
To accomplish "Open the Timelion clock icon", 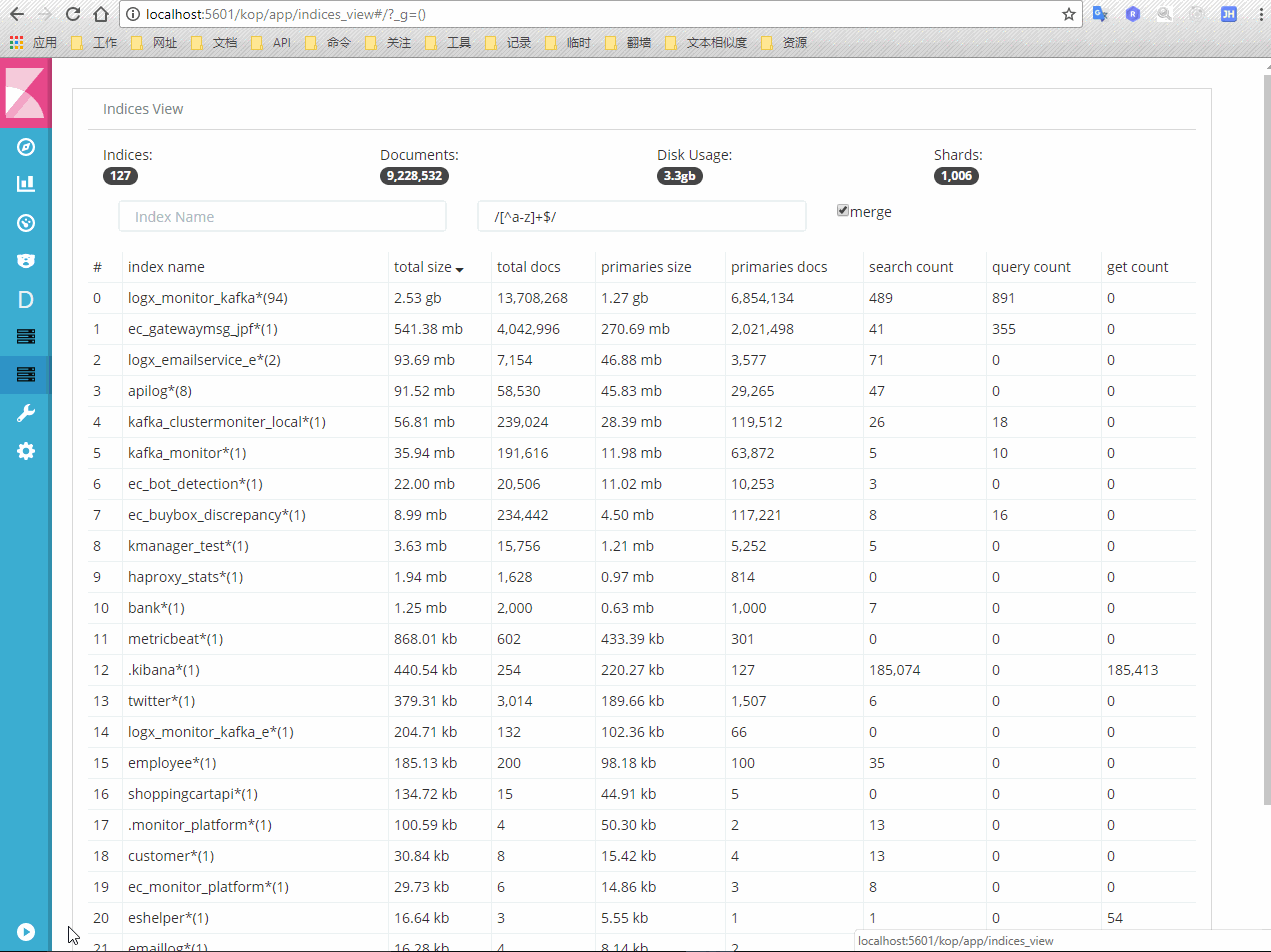I will pos(25,222).
